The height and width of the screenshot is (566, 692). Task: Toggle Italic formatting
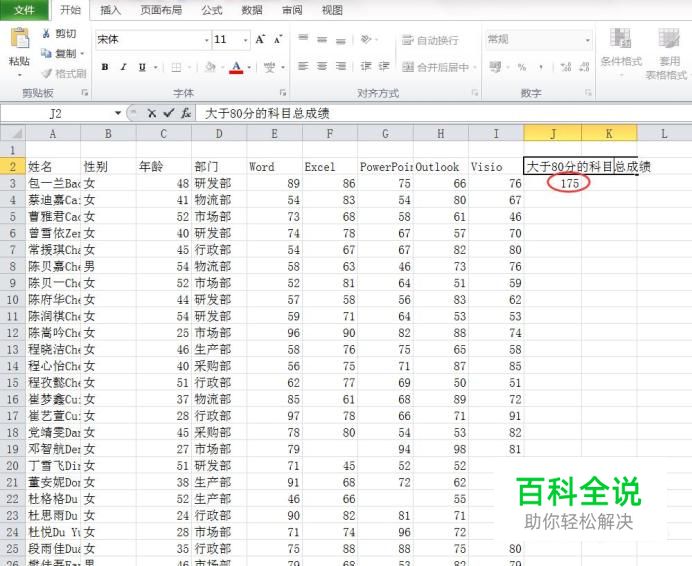[x=124, y=67]
